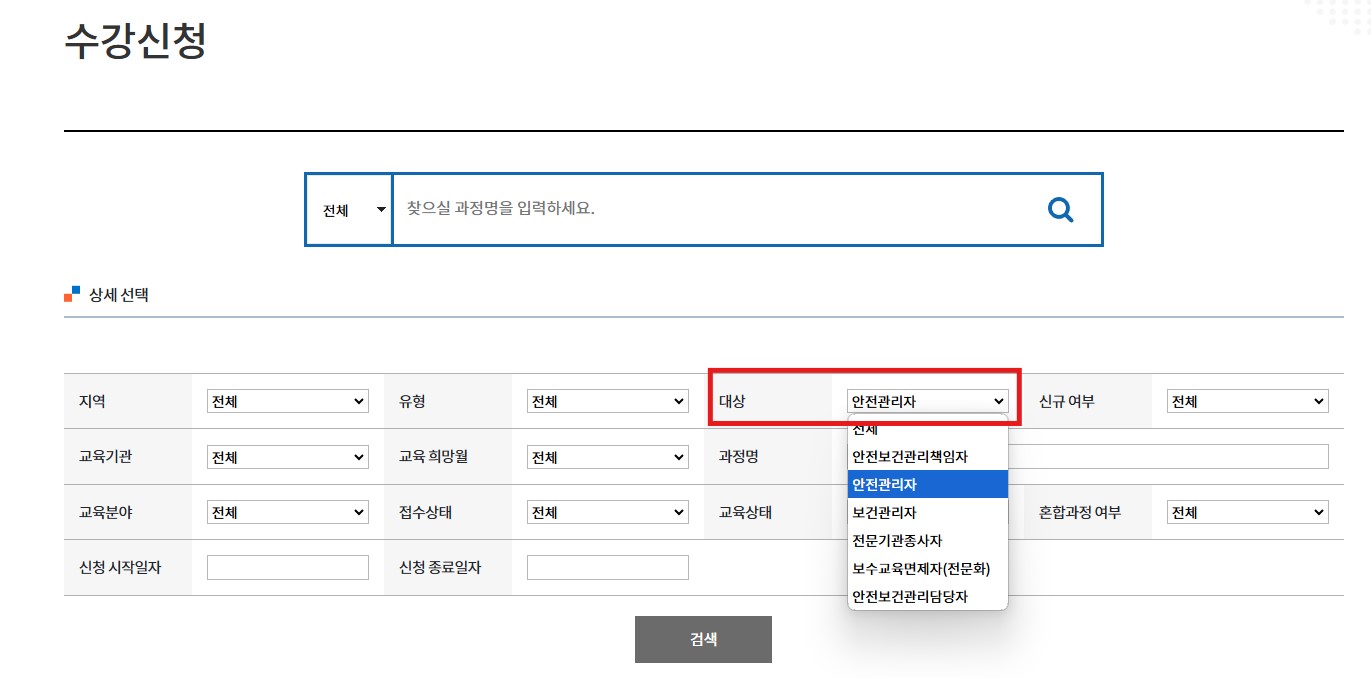Screen dimensions: 1371x678
Task: Open the 신규 여부 dropdown
Action: [x=1247, y=400]
